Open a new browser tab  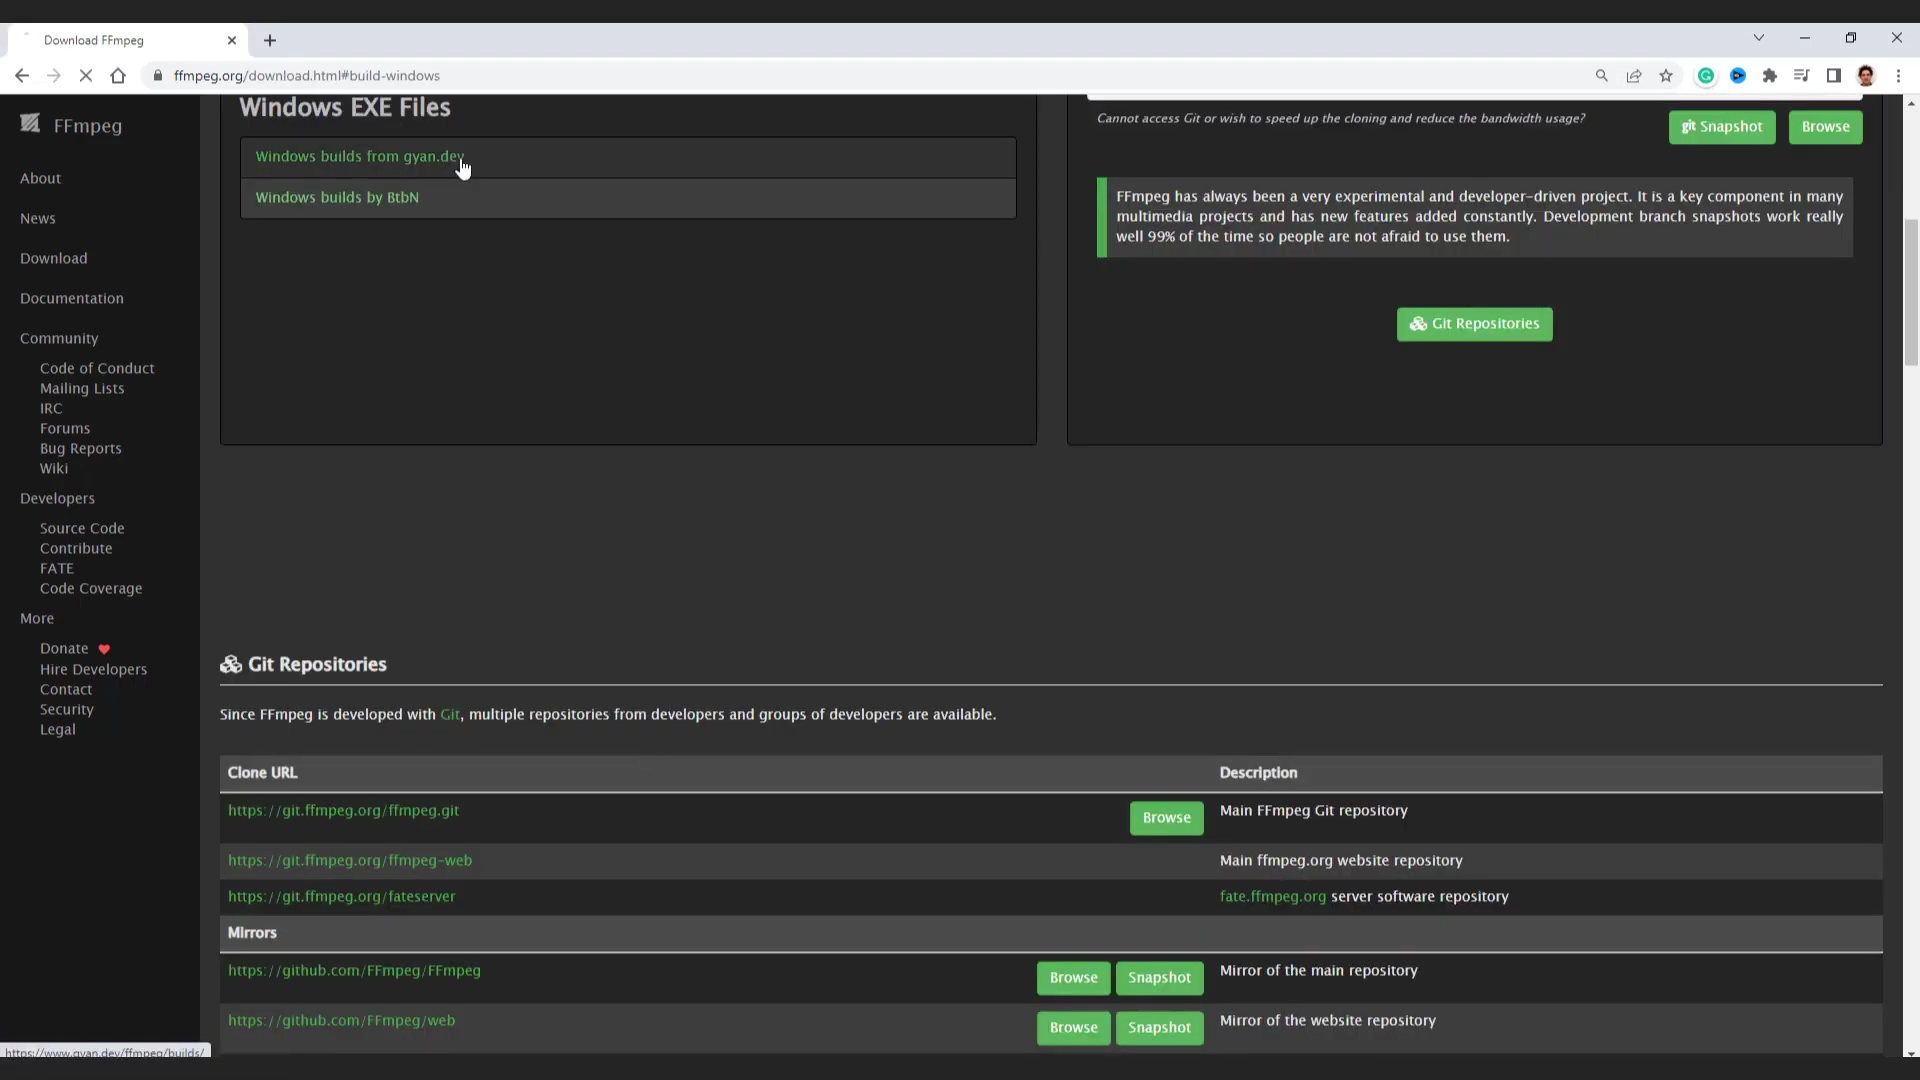[x=270, y=40]
